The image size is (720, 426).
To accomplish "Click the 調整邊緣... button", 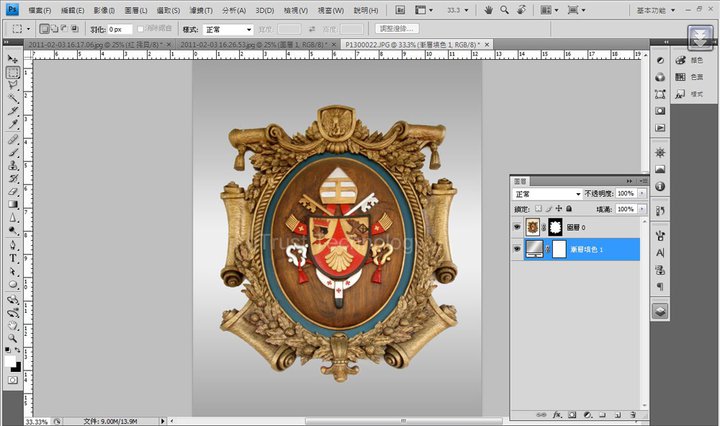I will 397,29.
